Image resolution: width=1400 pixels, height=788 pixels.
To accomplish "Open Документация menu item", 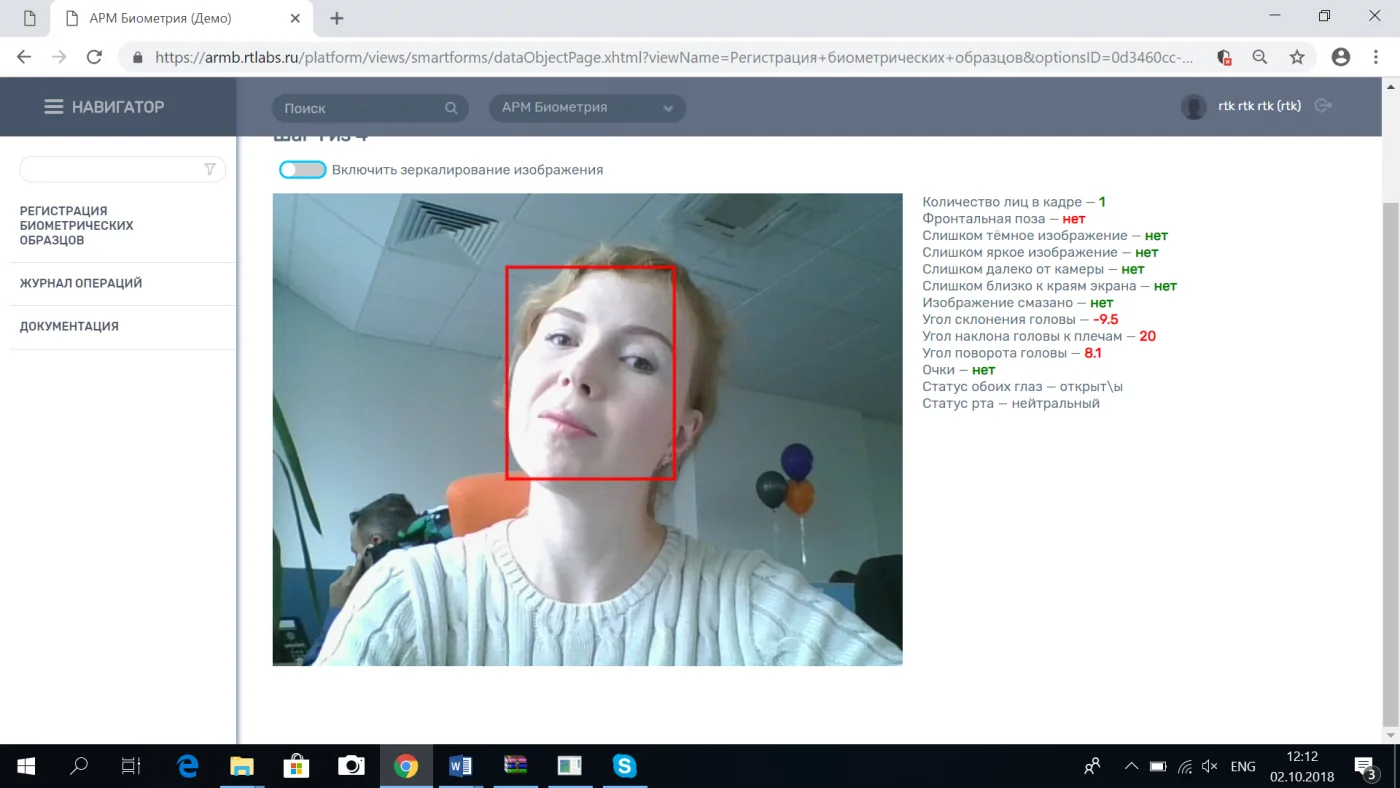I will (69, 327).
